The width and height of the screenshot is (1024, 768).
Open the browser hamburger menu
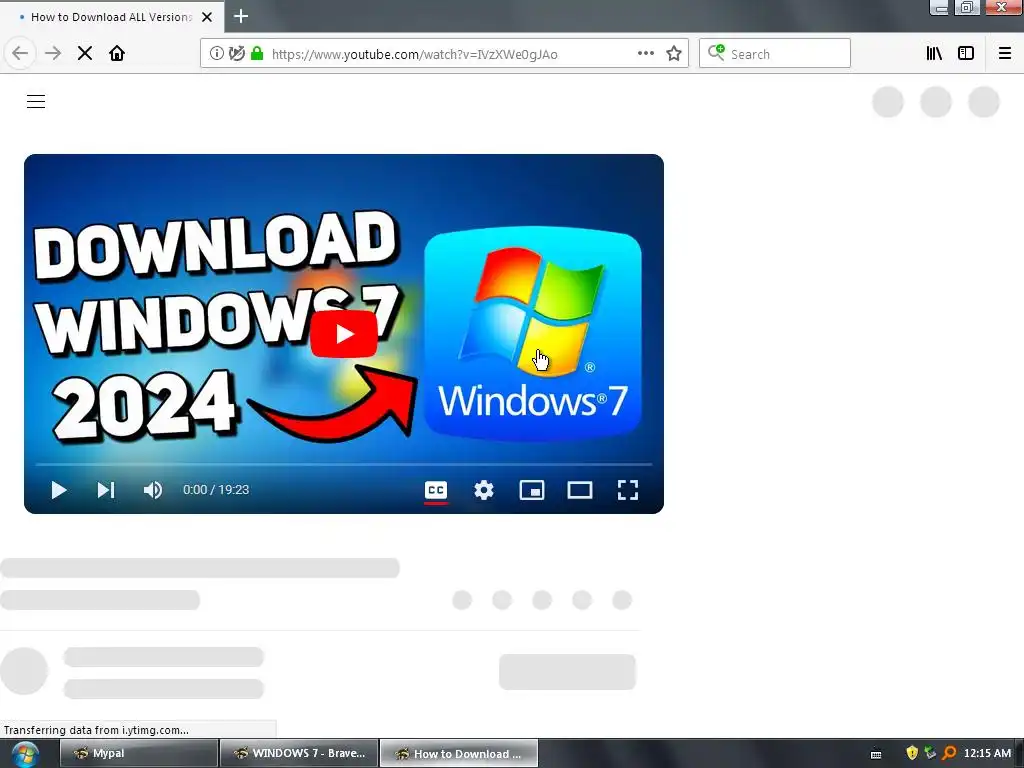coord(1005,54)
